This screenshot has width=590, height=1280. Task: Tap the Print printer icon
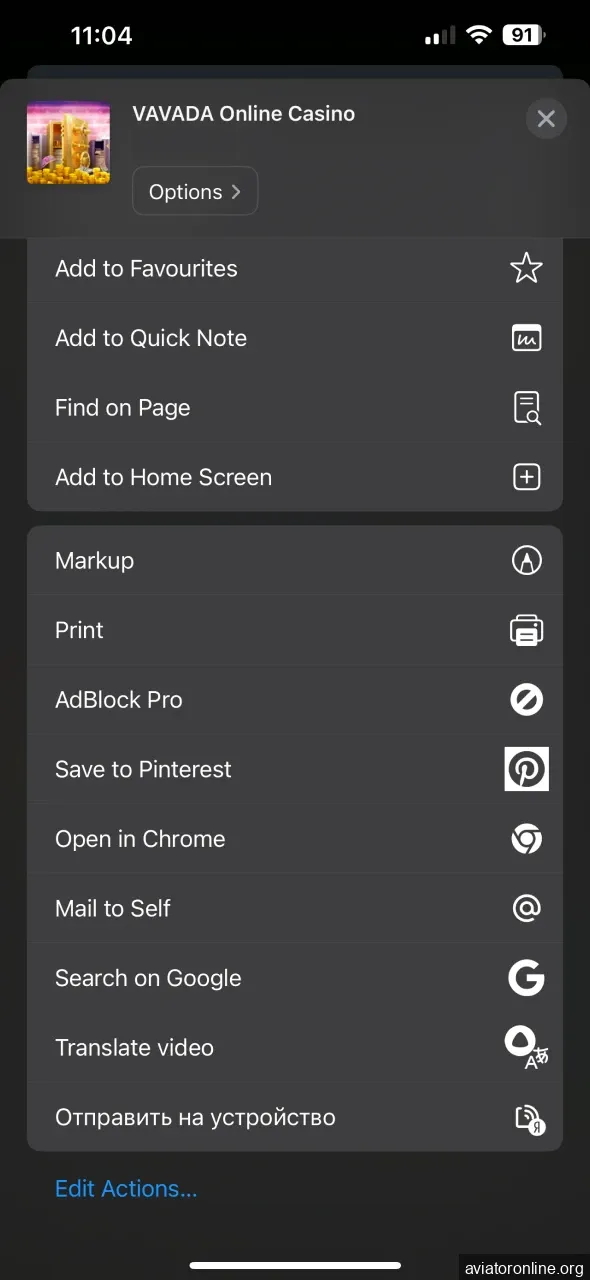tap(526, 630)
